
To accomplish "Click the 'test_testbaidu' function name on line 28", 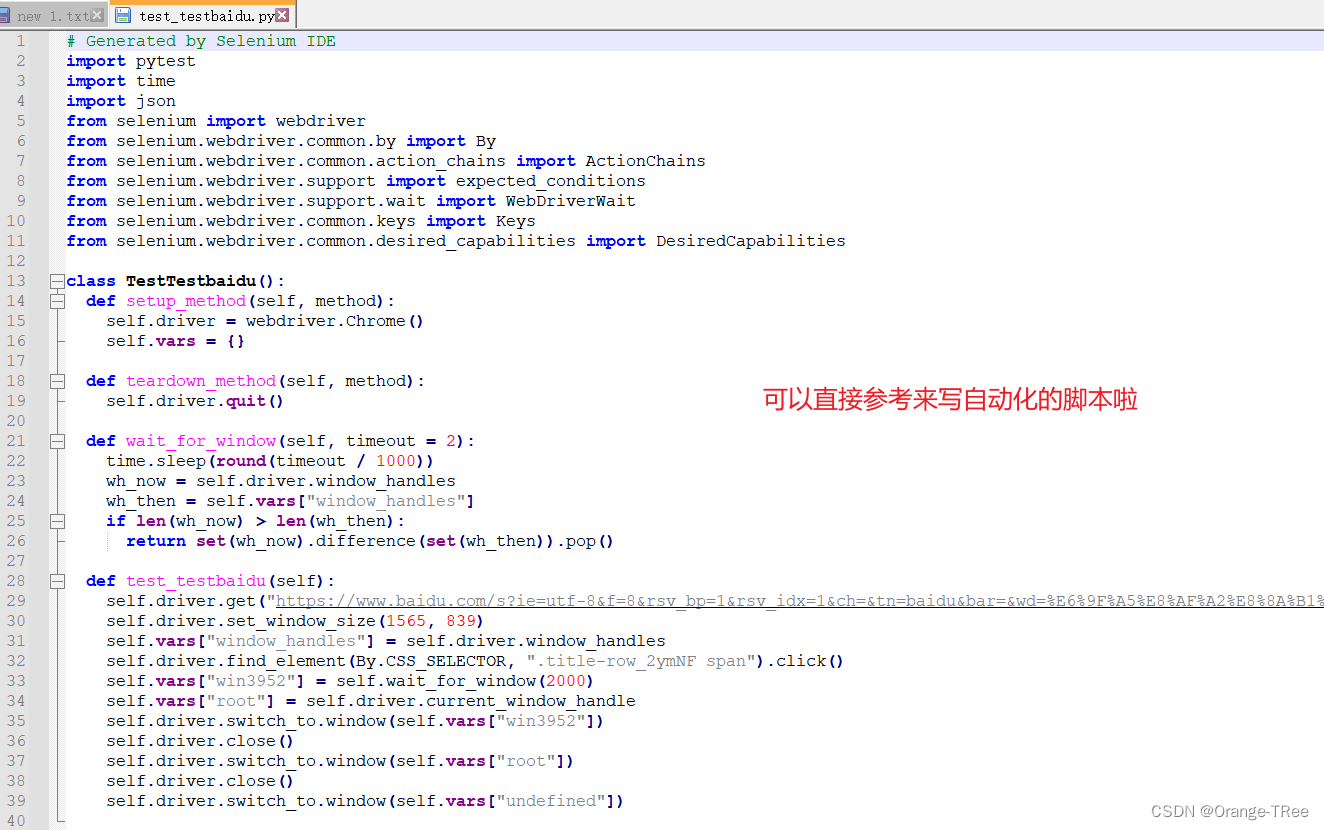I will click(x=196, y=581).
